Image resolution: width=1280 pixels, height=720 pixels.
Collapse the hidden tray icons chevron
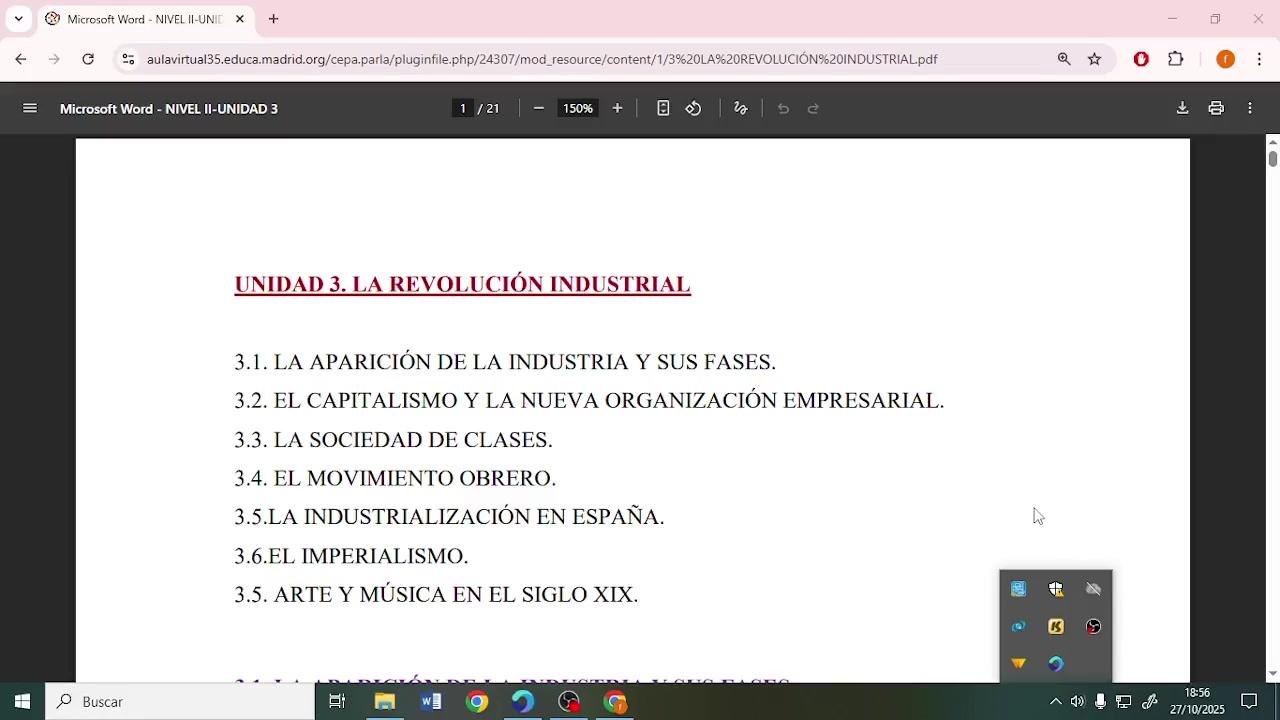point(1055,701)
